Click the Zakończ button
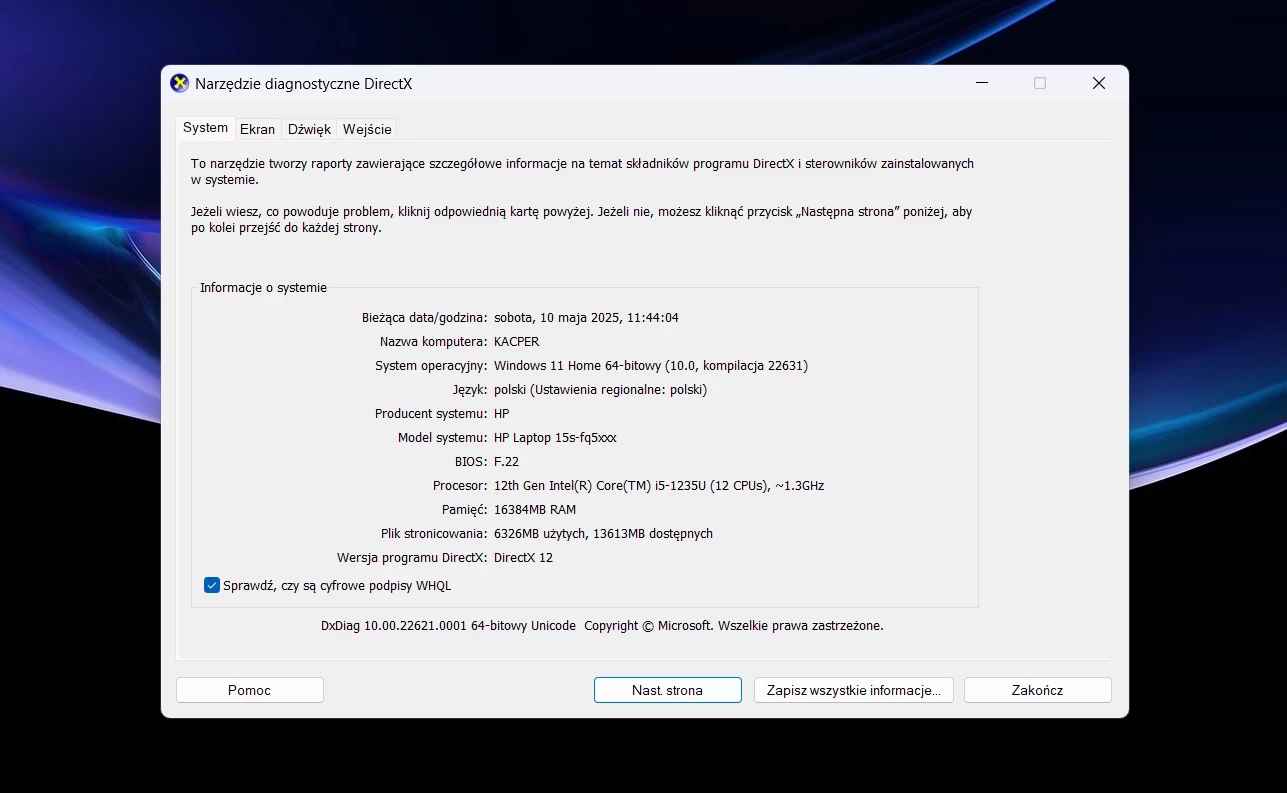 1037,690
